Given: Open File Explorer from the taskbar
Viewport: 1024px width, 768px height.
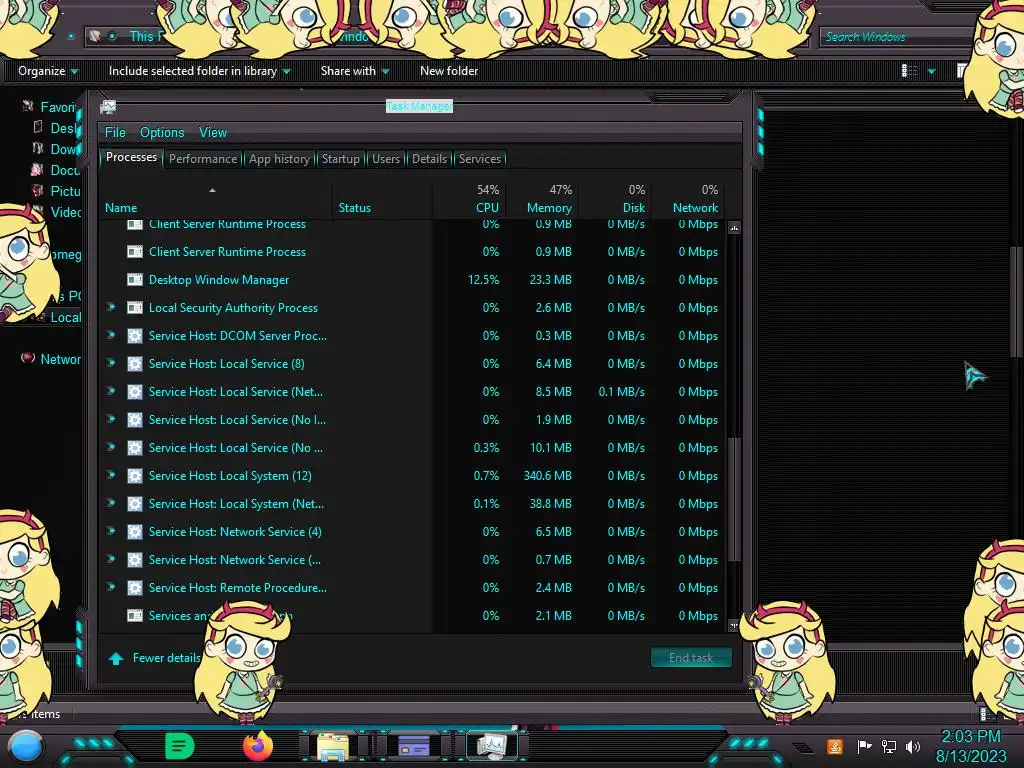Looking at the screenshot, I should point(333,746).
